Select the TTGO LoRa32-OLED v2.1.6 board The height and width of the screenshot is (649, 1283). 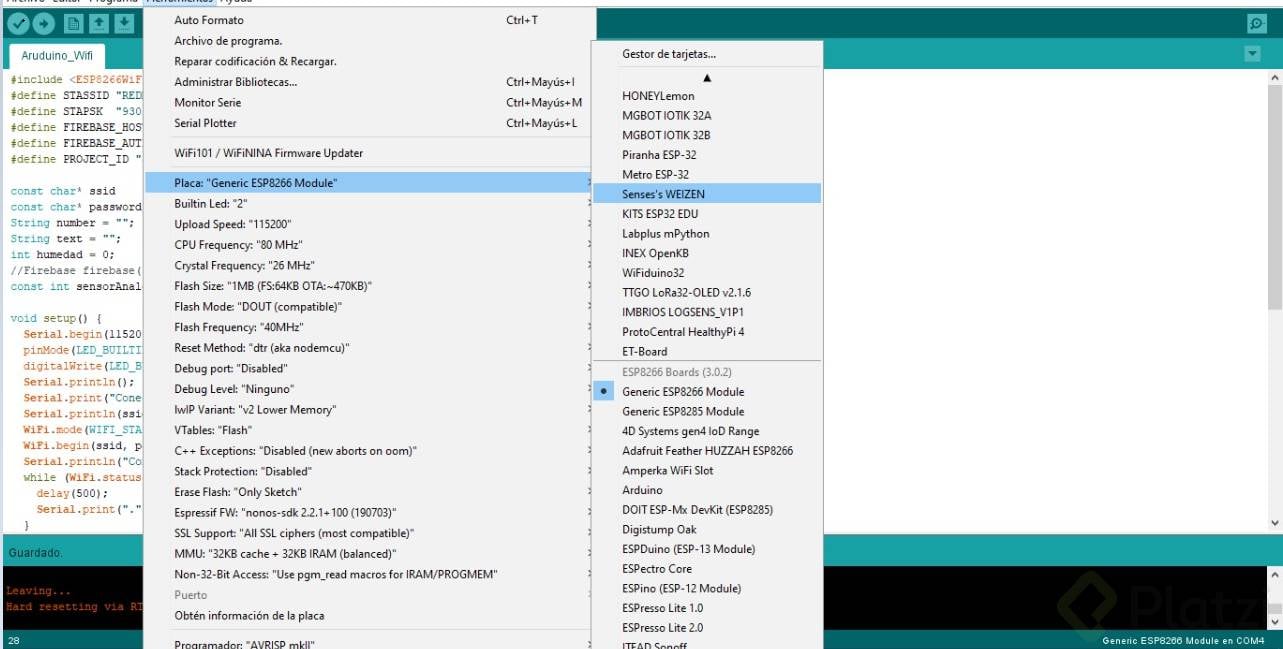pos(707,292)
